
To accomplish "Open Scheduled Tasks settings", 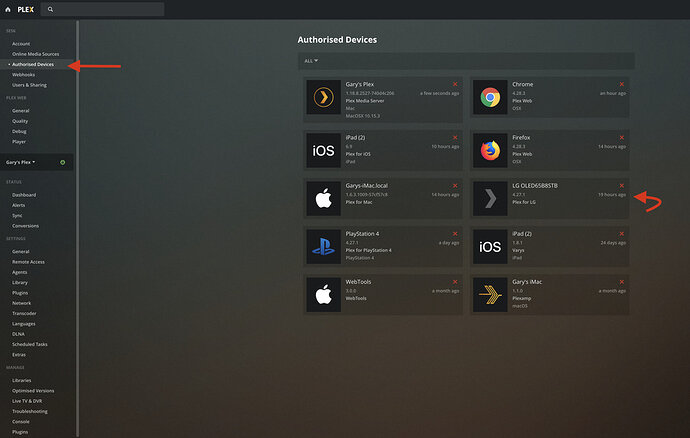I will tap(30, 344).
